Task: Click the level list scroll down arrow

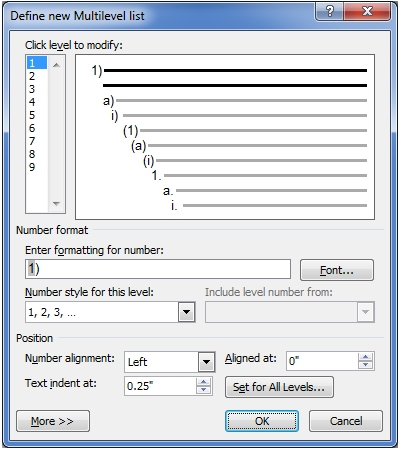Action: pos(56,203)
